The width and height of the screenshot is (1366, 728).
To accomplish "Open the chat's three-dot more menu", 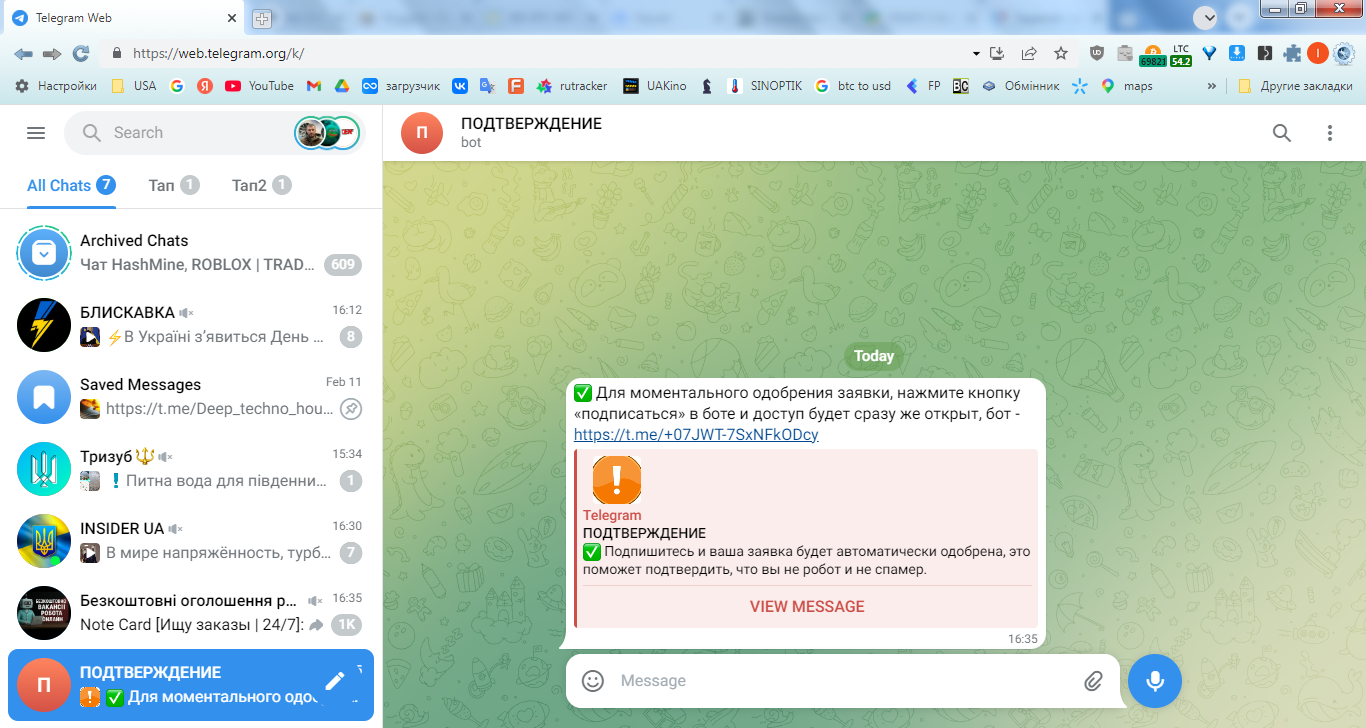I will (1330, 133).
